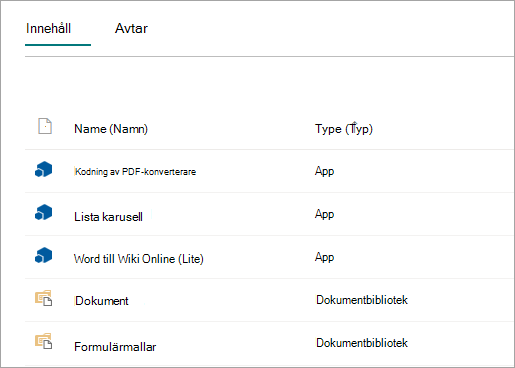This screenshot has height=368, width=515.
Task: Select Dokumentbibliotek type in Dokument row
Action: pyautogui.click(x=362, y=300)
